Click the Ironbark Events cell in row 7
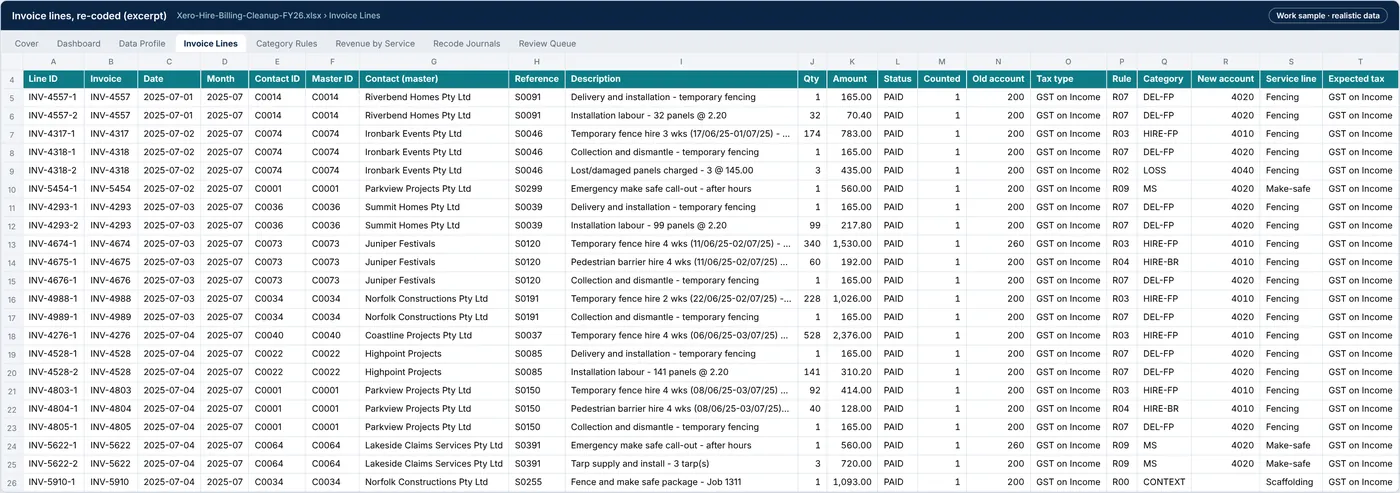The width and height of the screenshot is (1400, 493). click(434, 134)
